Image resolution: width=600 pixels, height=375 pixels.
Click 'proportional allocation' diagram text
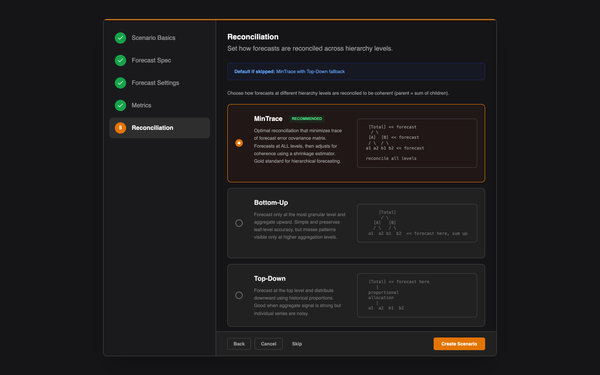pyautogui.click(x=383, y=295)
